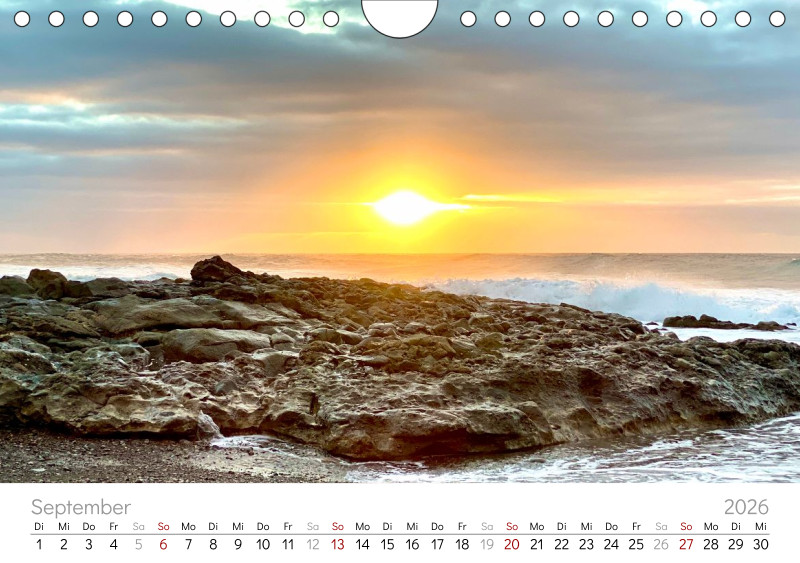Click the breaking white wave in photo

(620, 297)
